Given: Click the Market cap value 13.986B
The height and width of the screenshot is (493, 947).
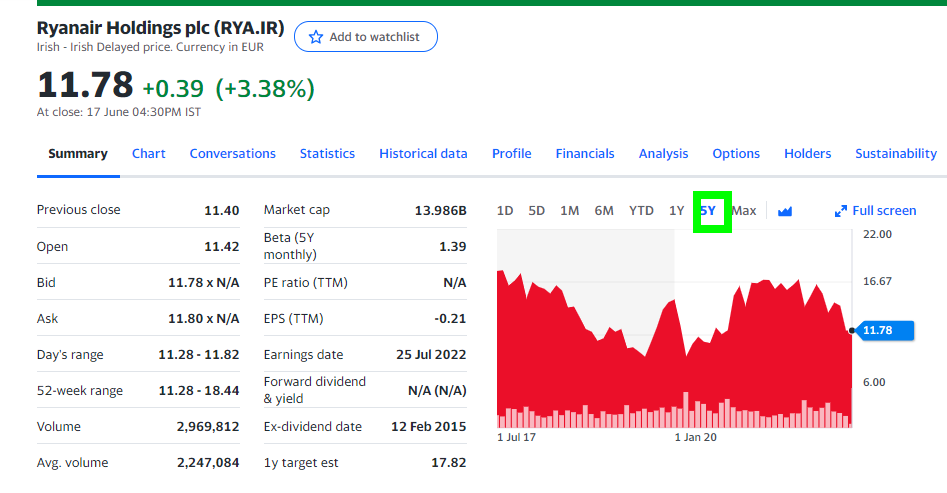Looking at the screenshot, I should point(440,210).
